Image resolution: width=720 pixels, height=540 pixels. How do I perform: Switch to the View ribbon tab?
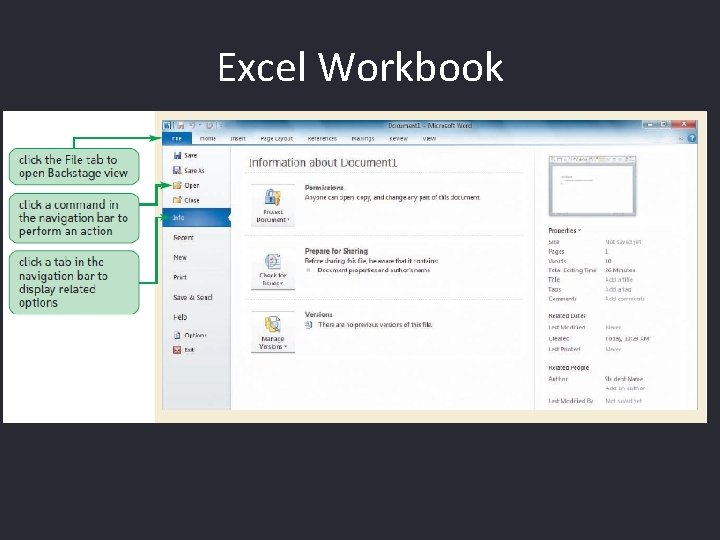coord(429,138)
